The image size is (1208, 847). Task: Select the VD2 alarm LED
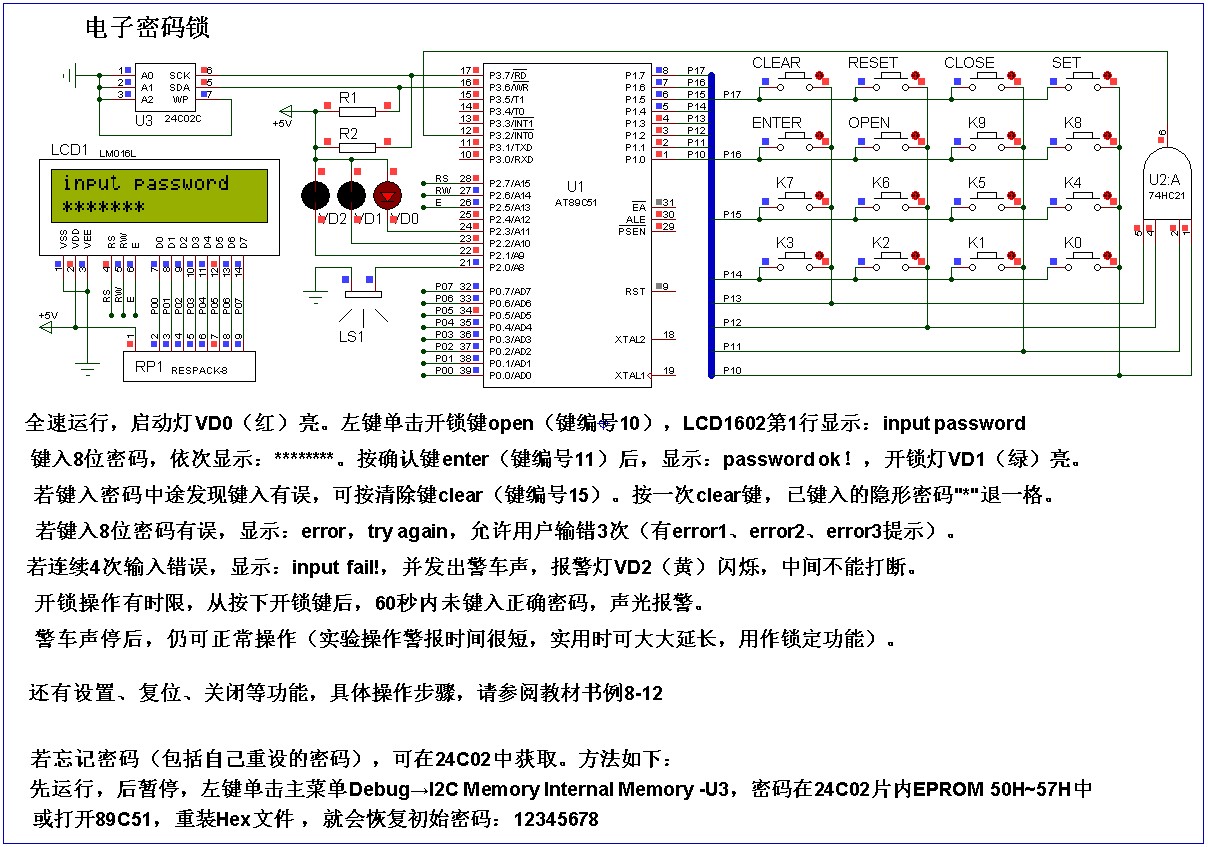point(317,195)
